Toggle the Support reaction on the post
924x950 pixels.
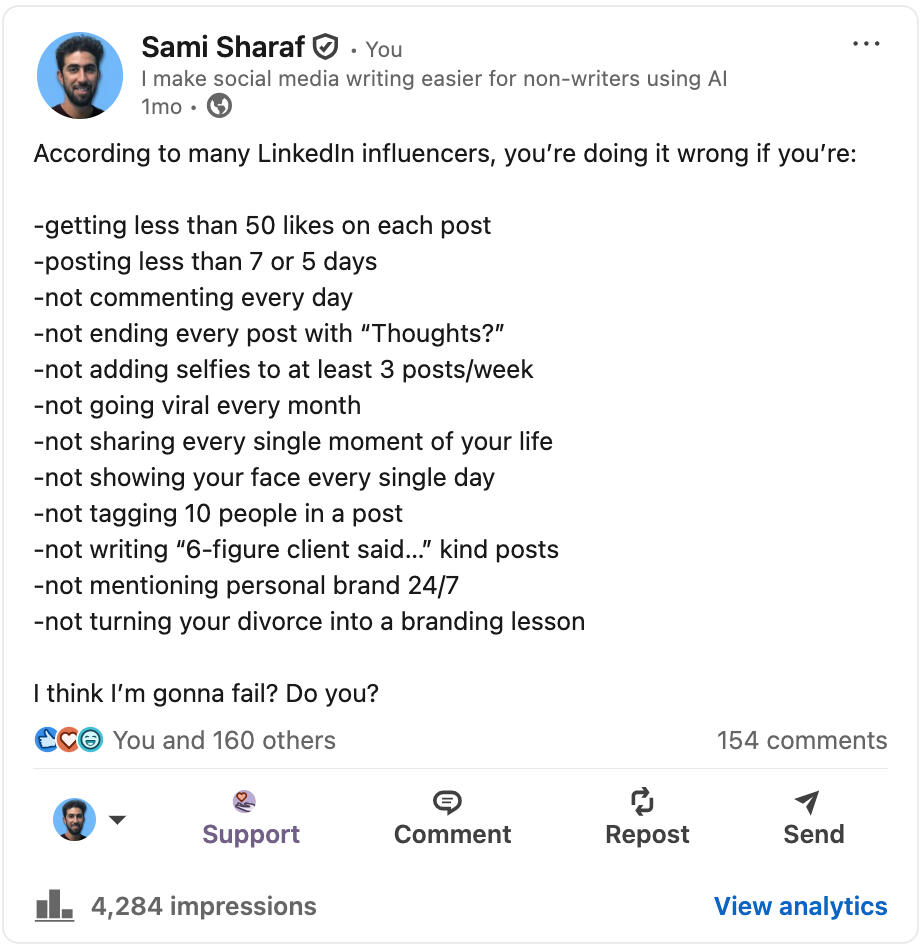pos(251,820)
